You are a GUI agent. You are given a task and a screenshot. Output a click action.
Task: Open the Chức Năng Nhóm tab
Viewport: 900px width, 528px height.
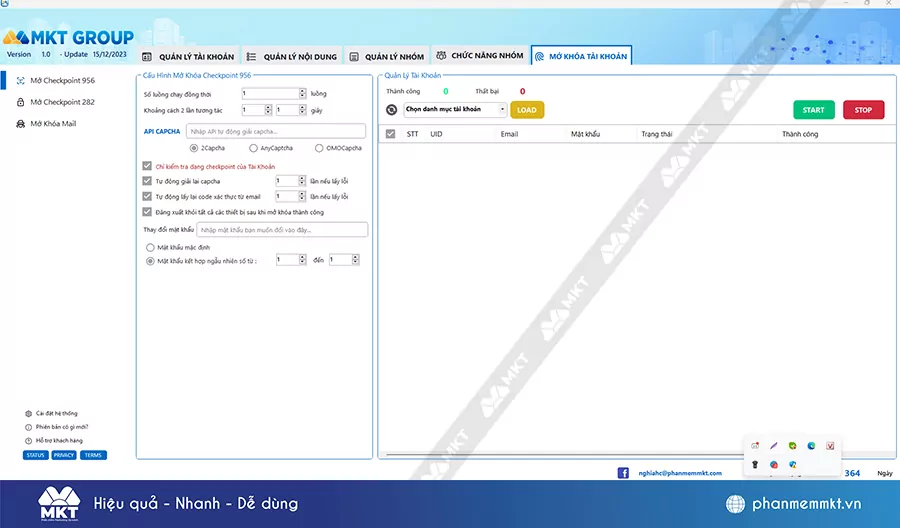coord(482,56)
